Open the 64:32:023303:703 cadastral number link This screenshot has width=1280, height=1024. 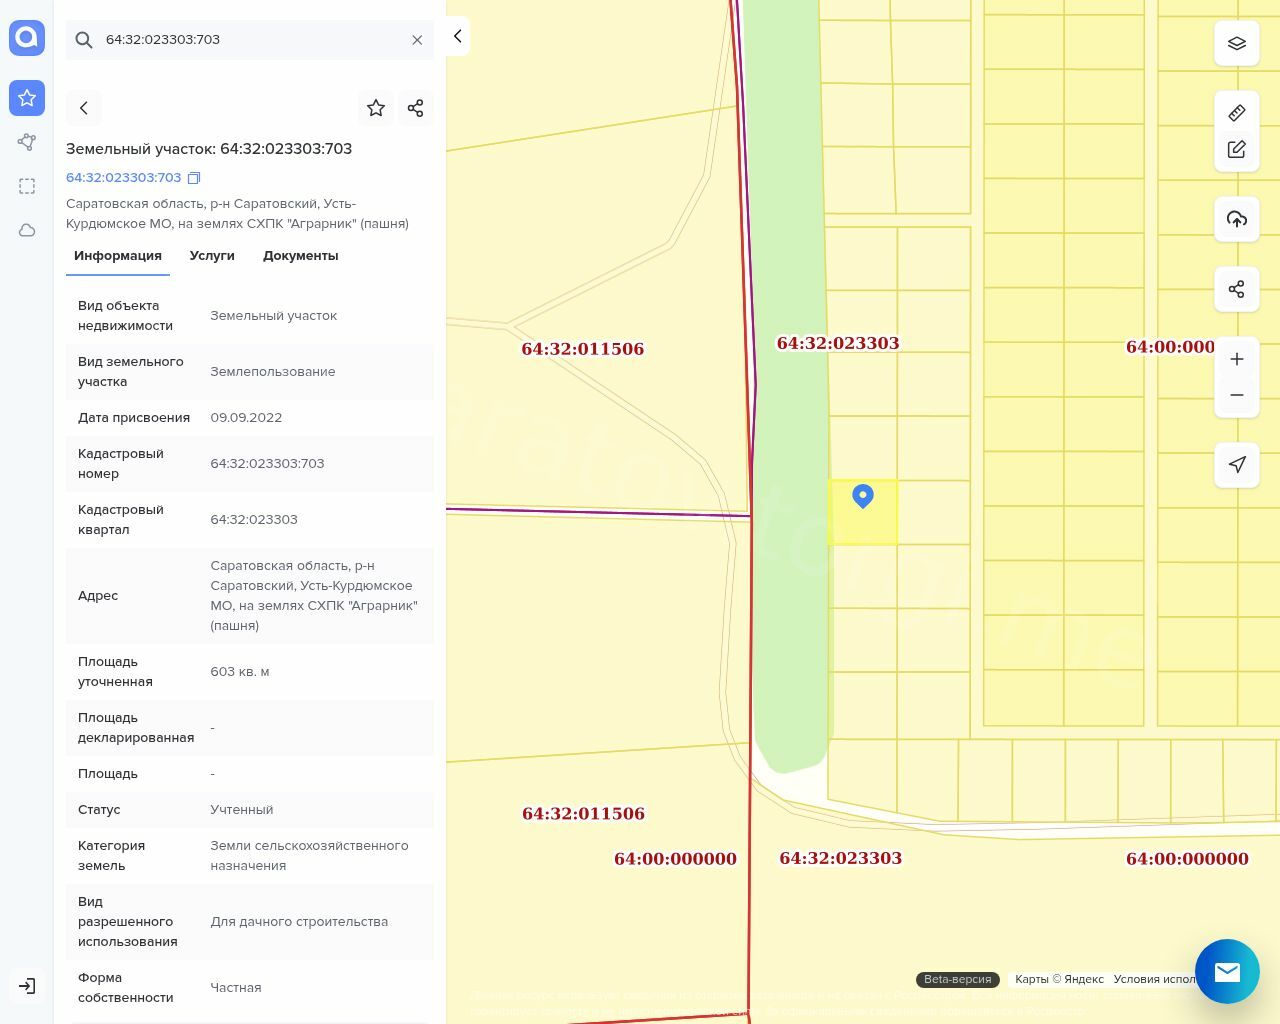(x=123, y=178)
